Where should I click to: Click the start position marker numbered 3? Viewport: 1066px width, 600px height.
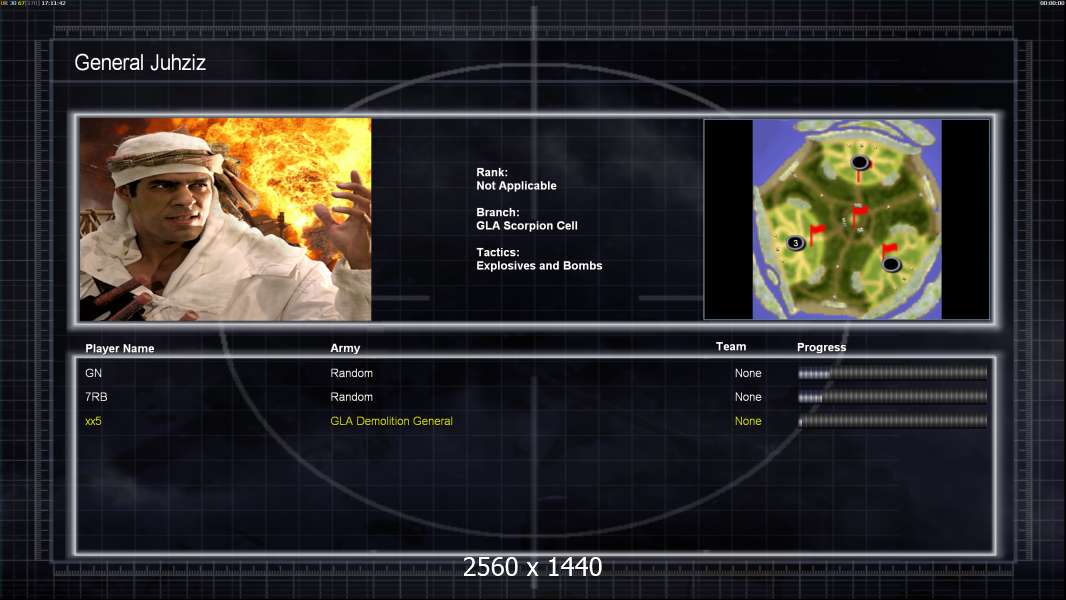coord(795,243)
